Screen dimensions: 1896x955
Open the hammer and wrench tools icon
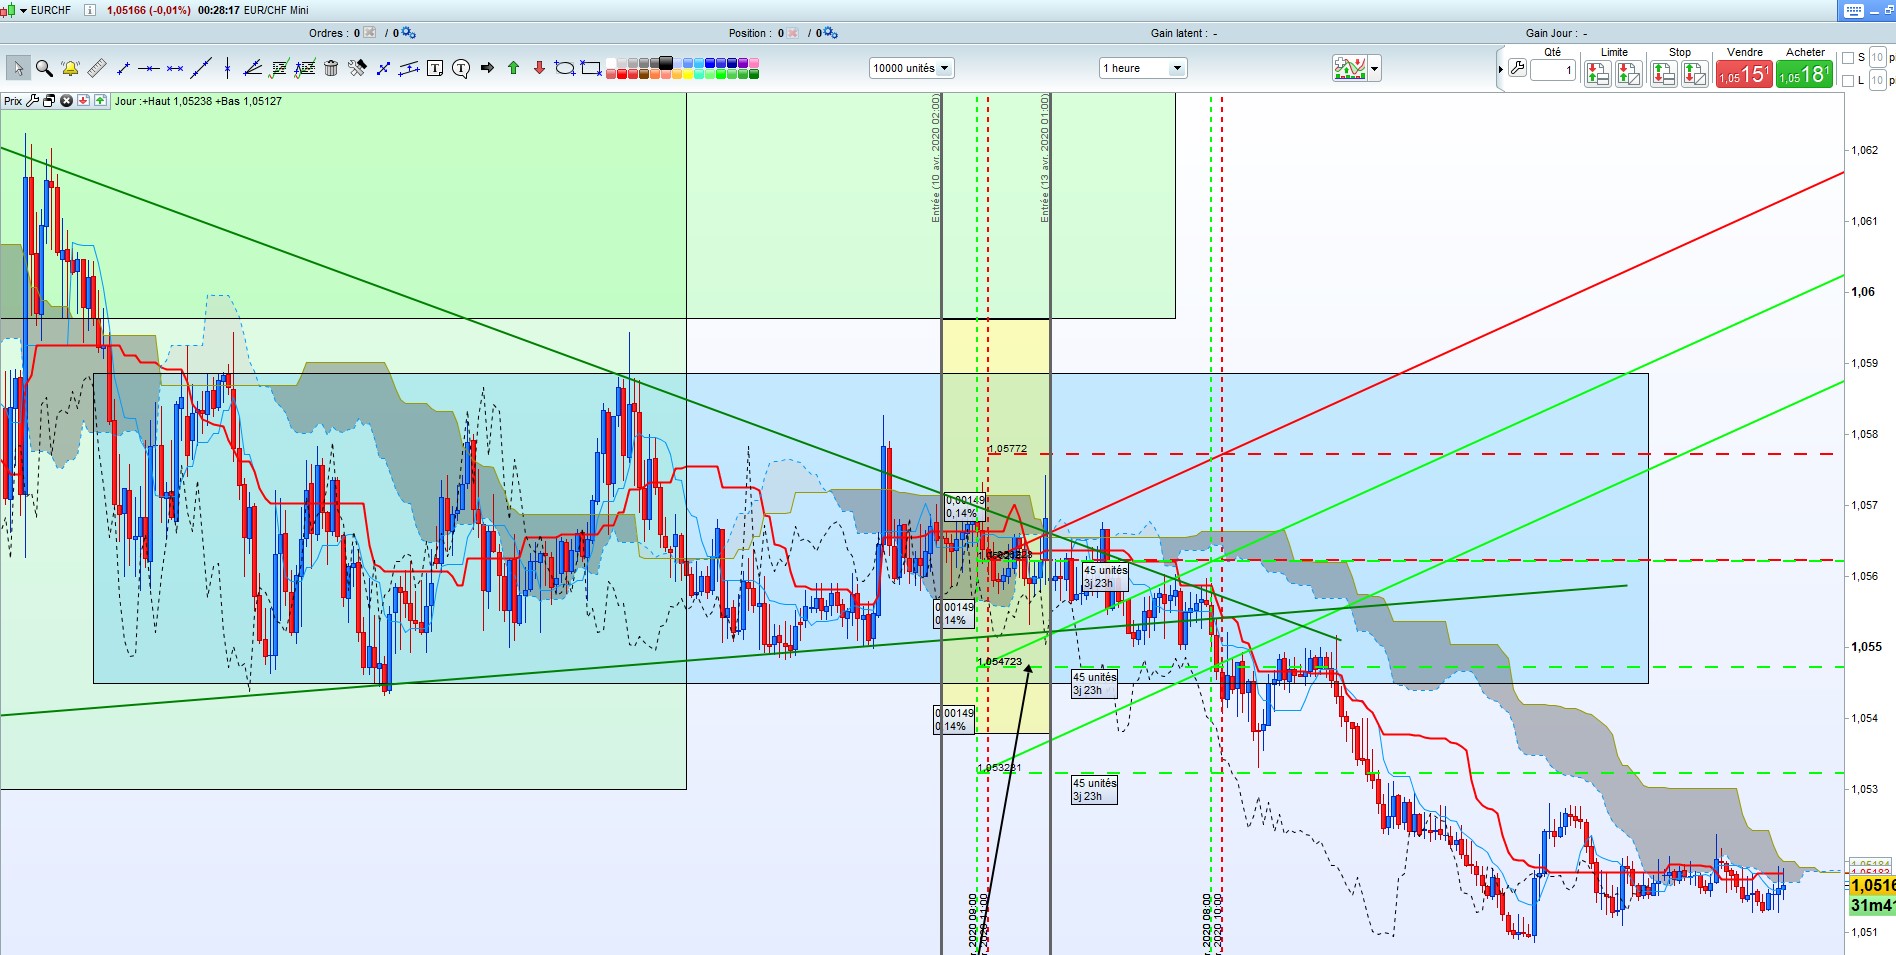[357, 68]
